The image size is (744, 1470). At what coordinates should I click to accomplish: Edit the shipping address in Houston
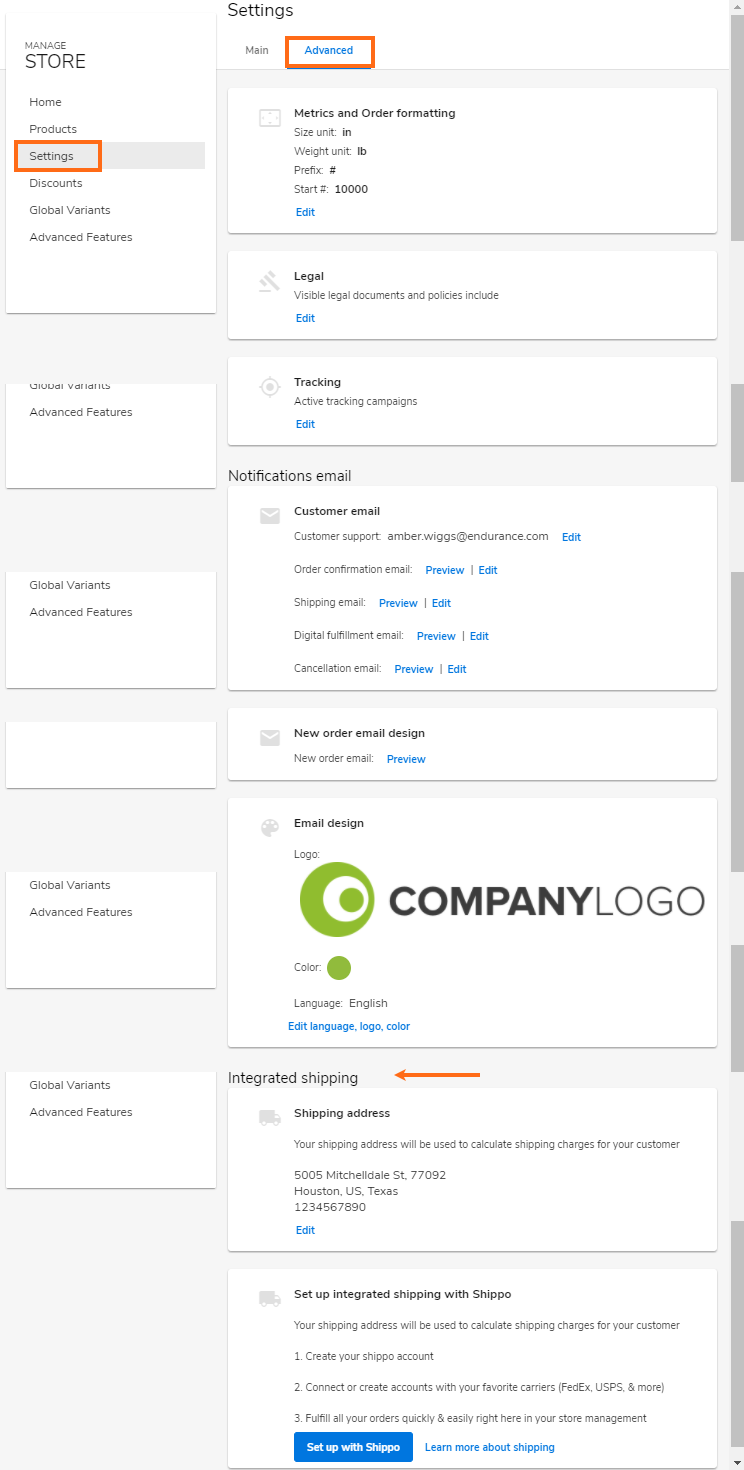click(305, 1229)
